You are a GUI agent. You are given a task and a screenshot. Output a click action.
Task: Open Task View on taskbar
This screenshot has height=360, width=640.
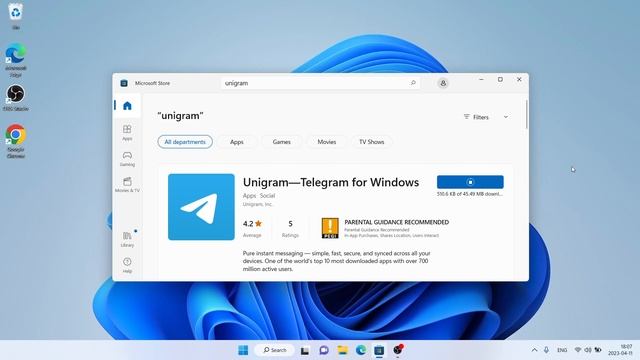304,350
